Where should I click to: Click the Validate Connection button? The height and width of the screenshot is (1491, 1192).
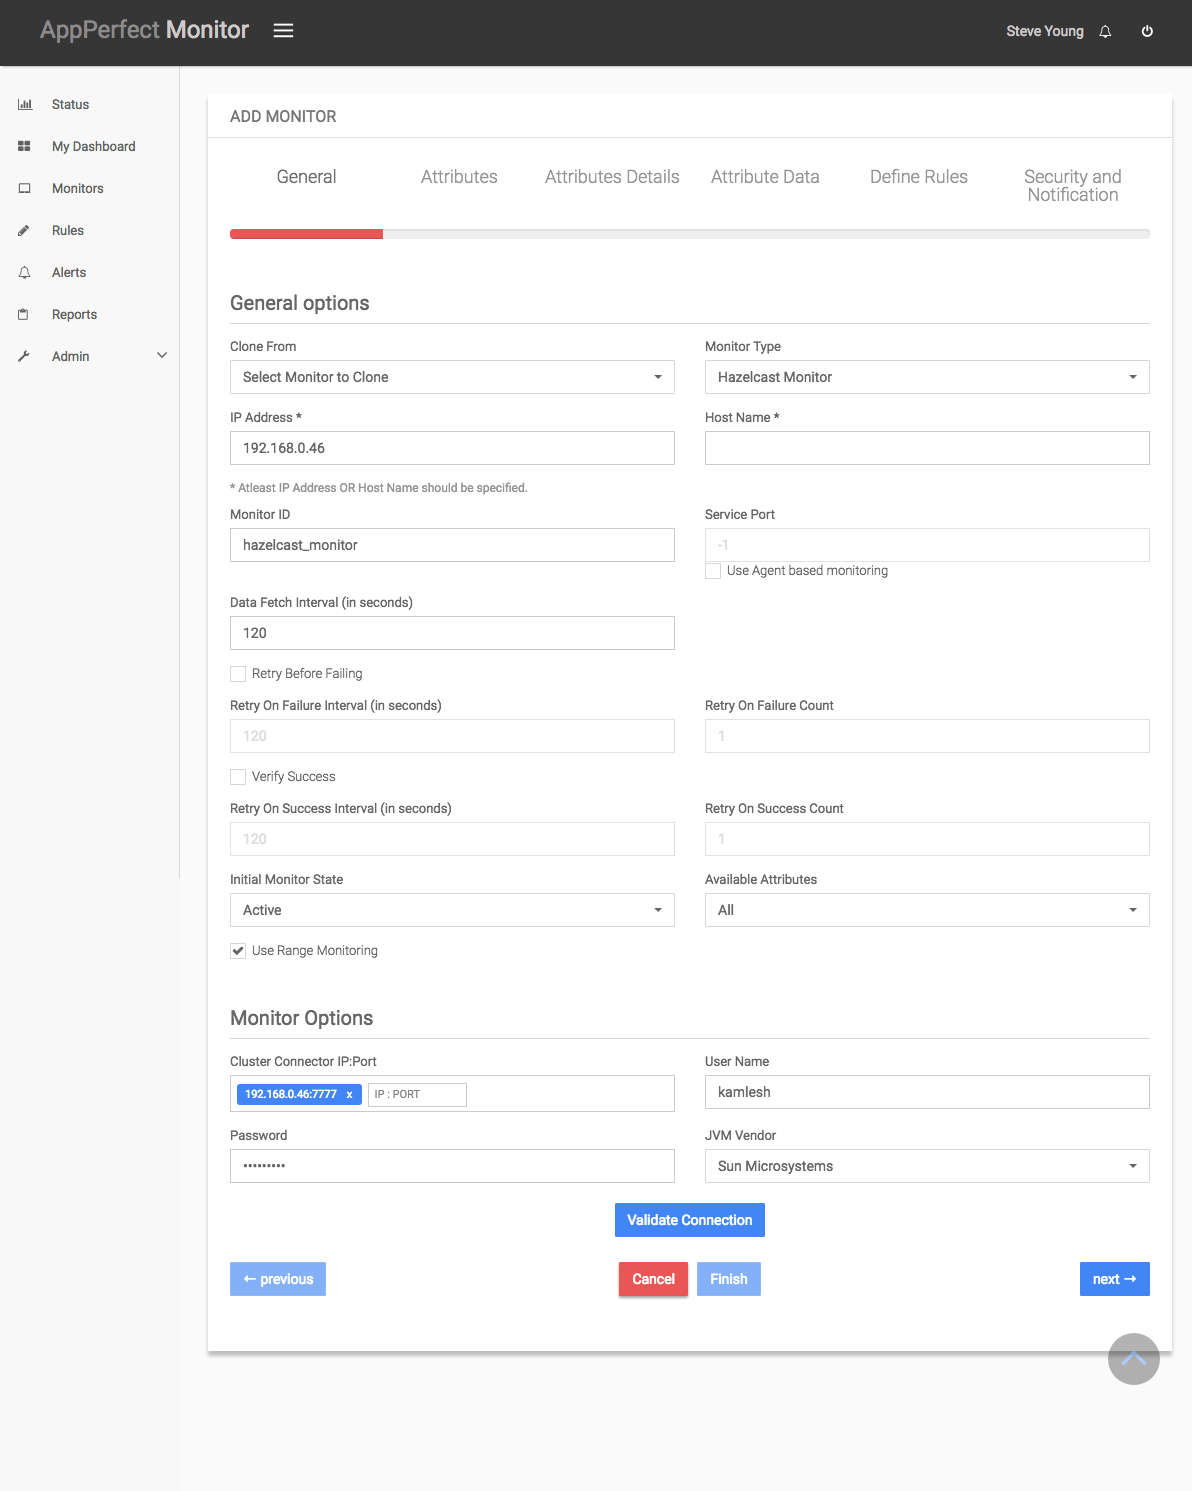tap(689, 1219)
